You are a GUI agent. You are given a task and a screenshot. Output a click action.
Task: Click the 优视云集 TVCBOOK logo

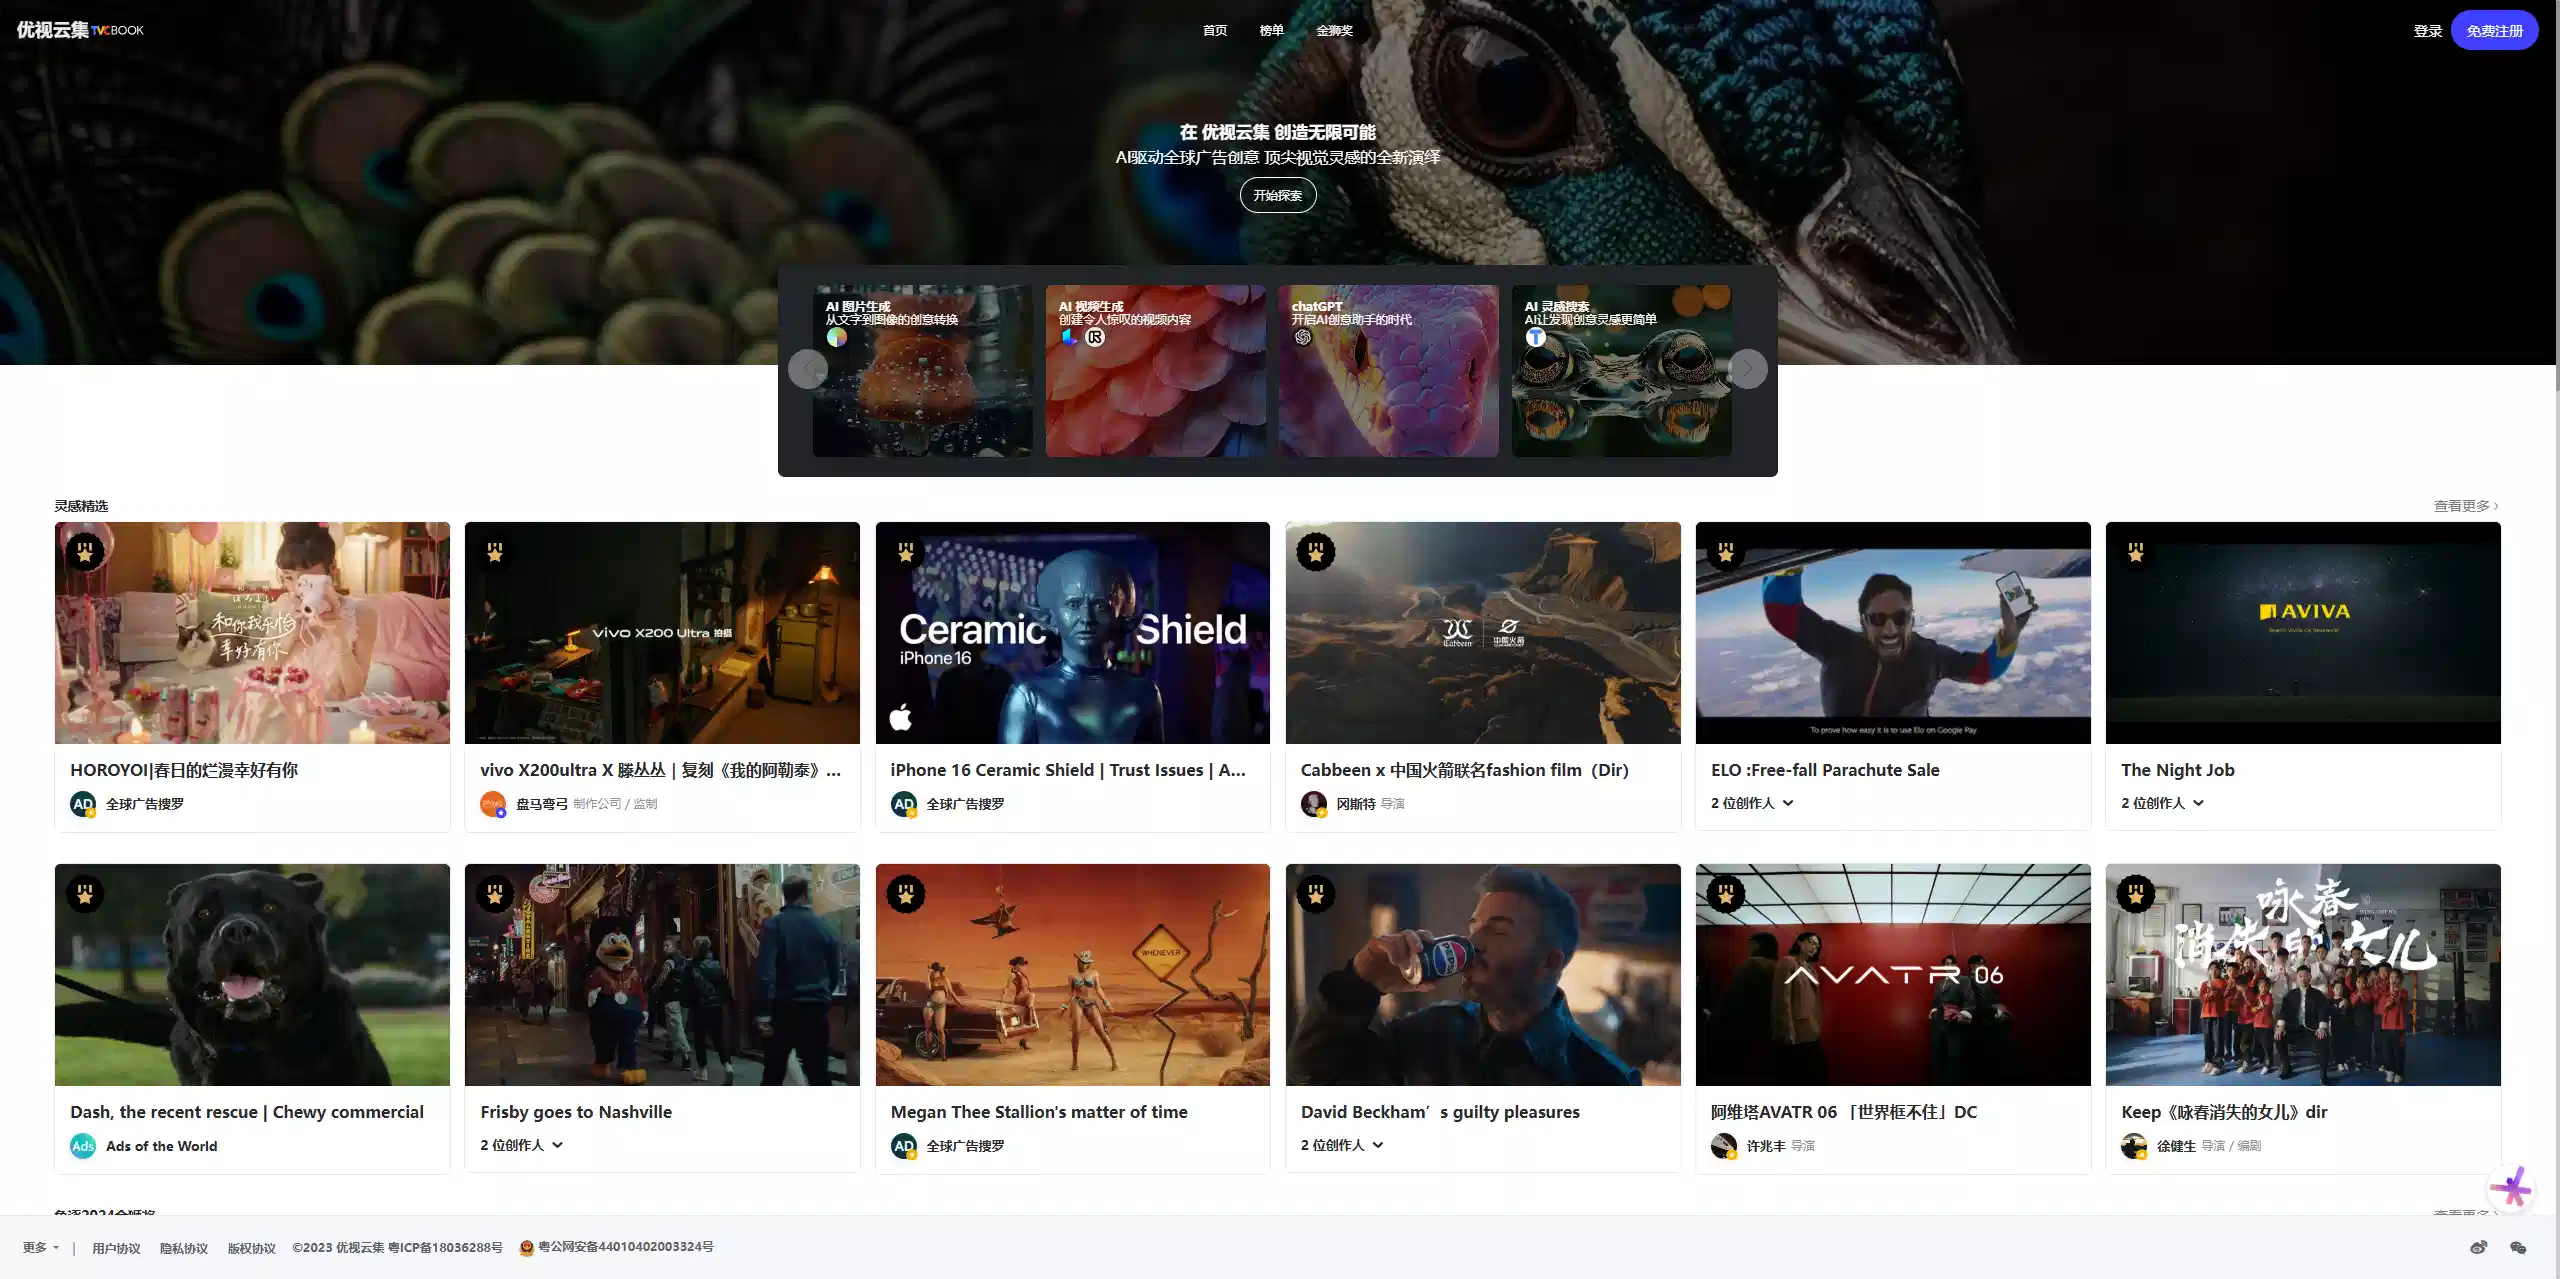click(x=80, y=30)
